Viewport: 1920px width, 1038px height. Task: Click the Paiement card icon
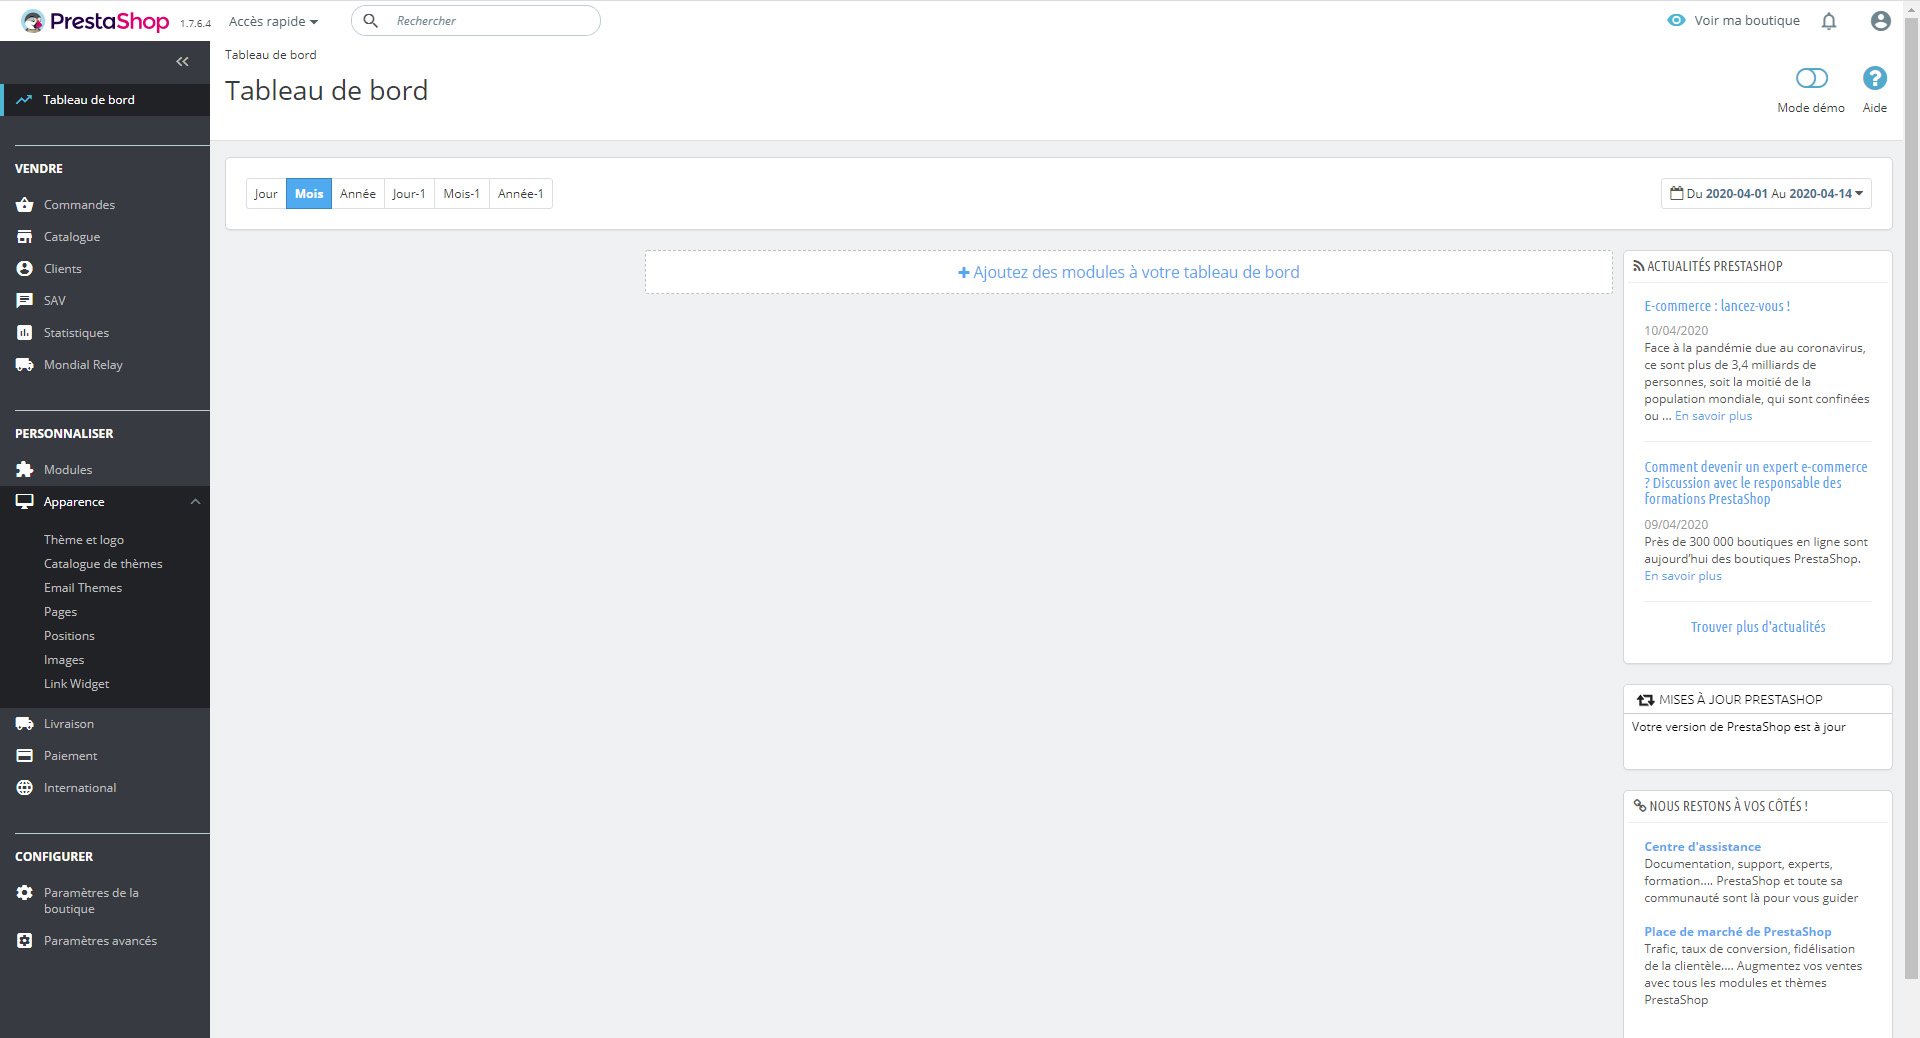25,756
